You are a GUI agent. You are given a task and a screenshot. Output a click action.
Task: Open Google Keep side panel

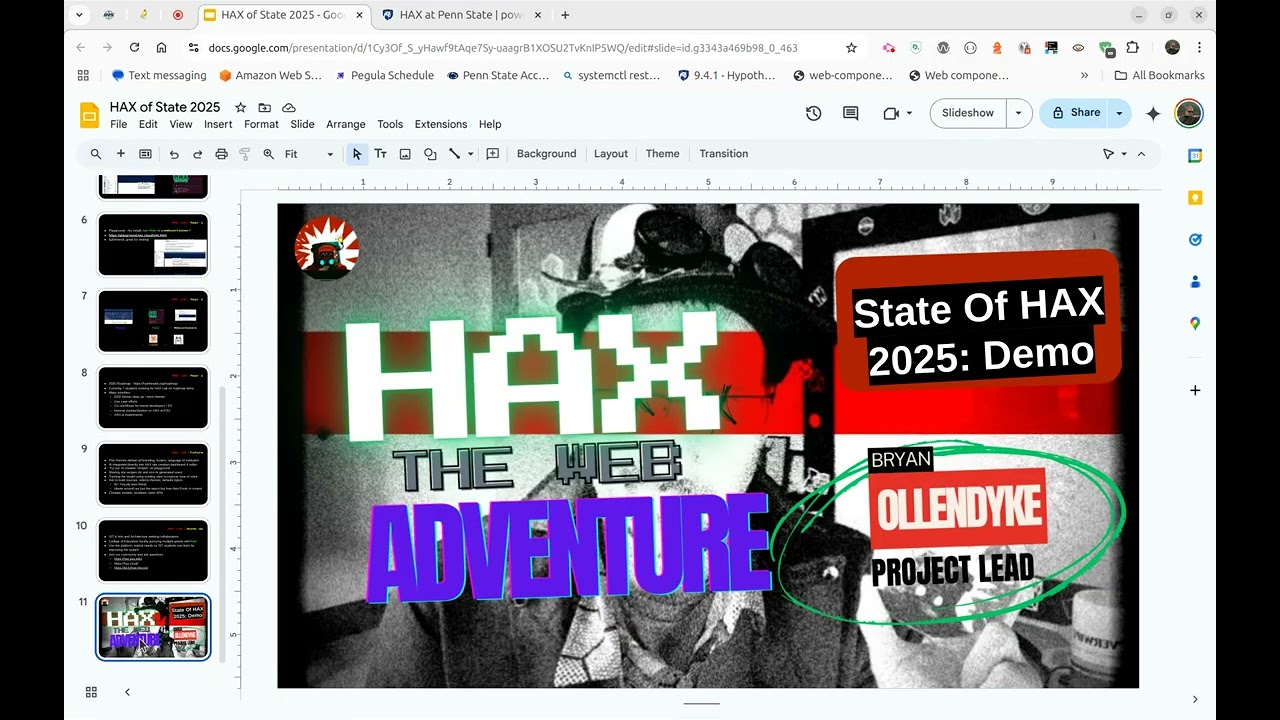[x=1195, y=197]
